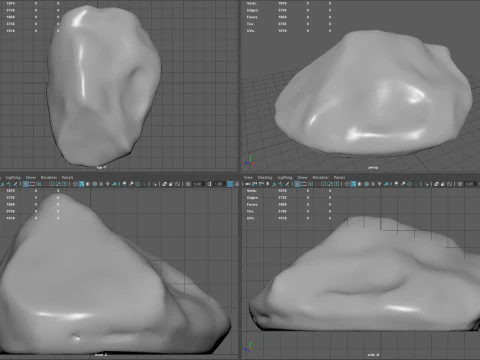This screenshot has height=360, width=480.
Task: Select Smooth Shade All in front panel toolbar
Action: pos(82,184)
